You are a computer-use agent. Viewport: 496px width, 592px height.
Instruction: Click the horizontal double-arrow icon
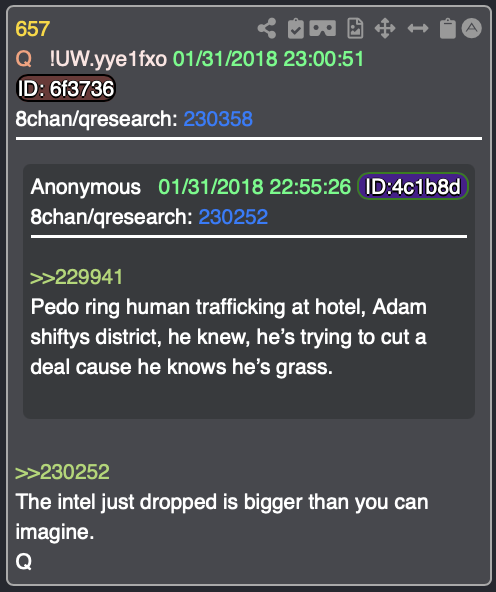(418, 28)
